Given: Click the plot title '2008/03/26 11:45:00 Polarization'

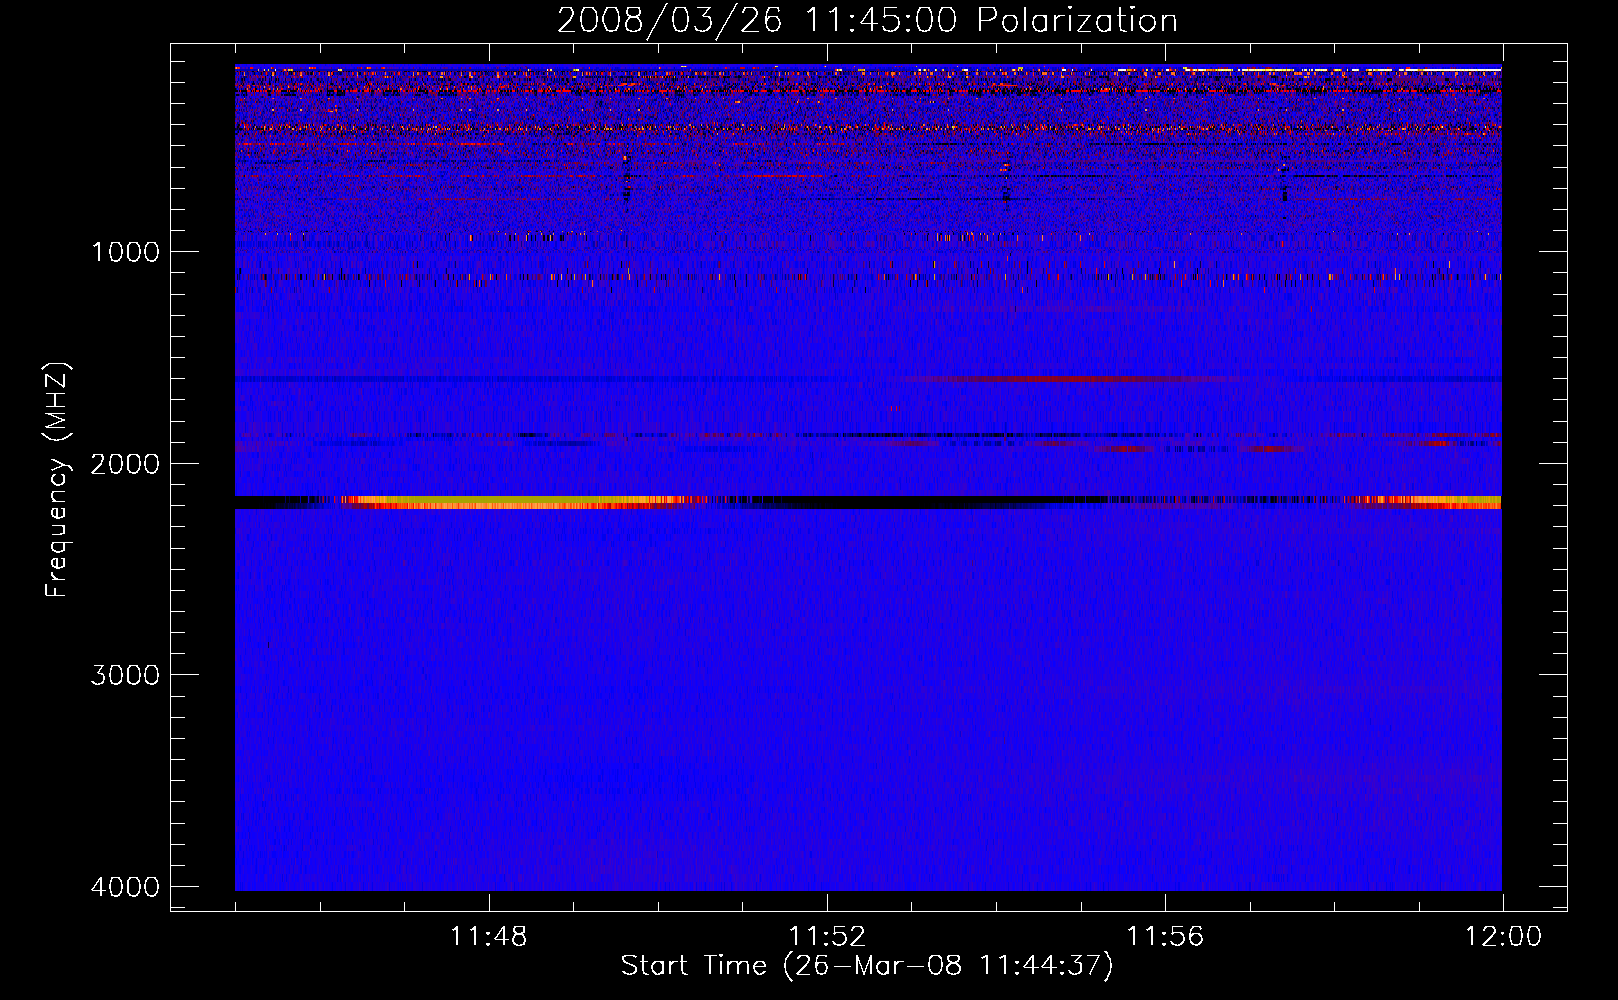Looking at the screenshot, I should 867,21.
